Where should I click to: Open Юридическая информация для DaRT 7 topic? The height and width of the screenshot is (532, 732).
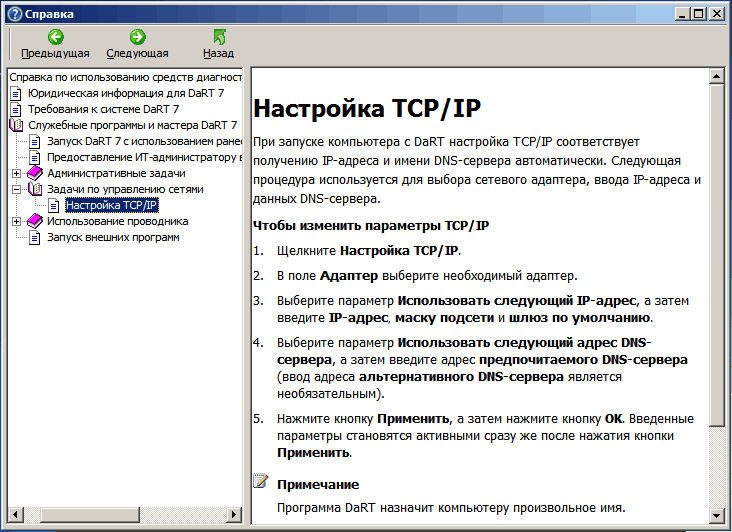click(126, 93)
